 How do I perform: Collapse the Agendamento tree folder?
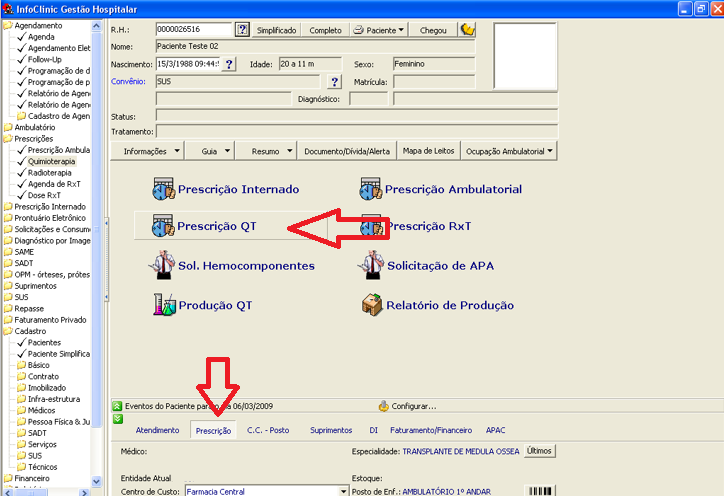click(x=8, y=25)
